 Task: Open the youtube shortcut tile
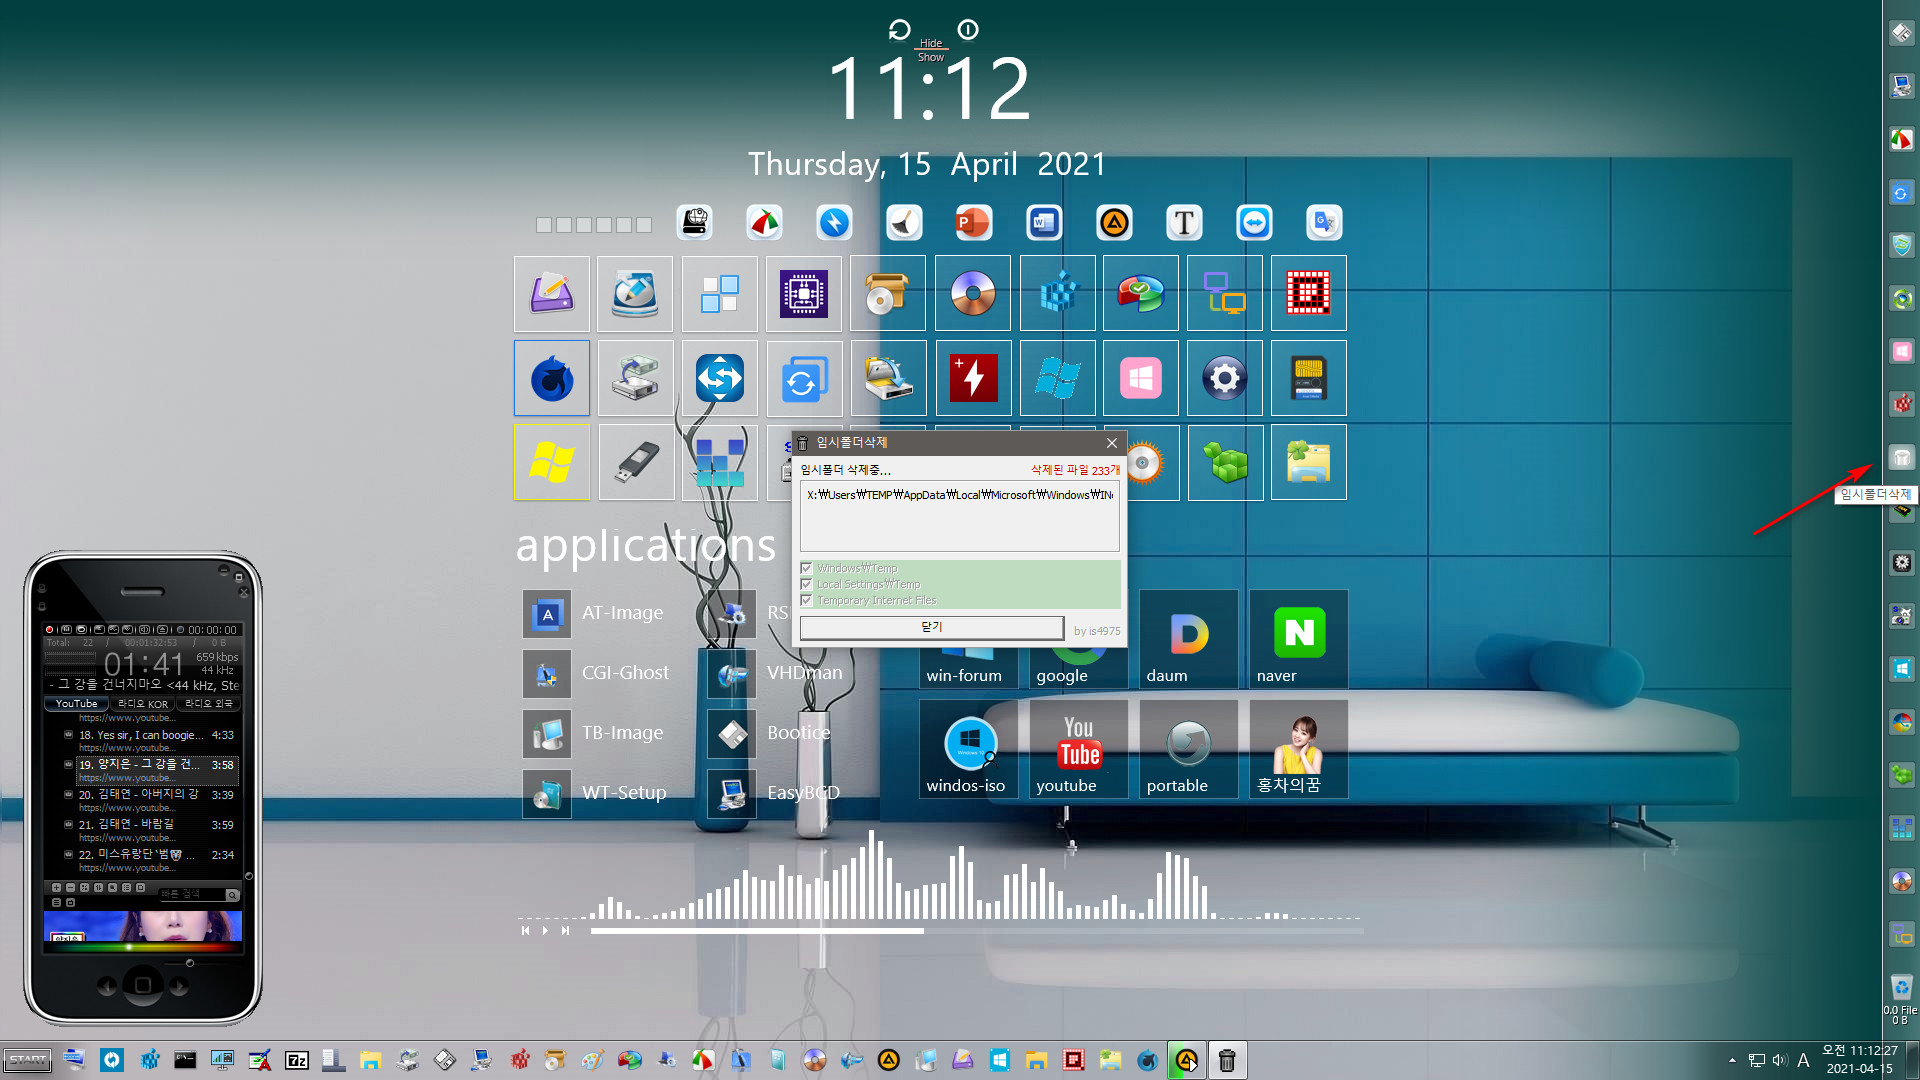1079,749
